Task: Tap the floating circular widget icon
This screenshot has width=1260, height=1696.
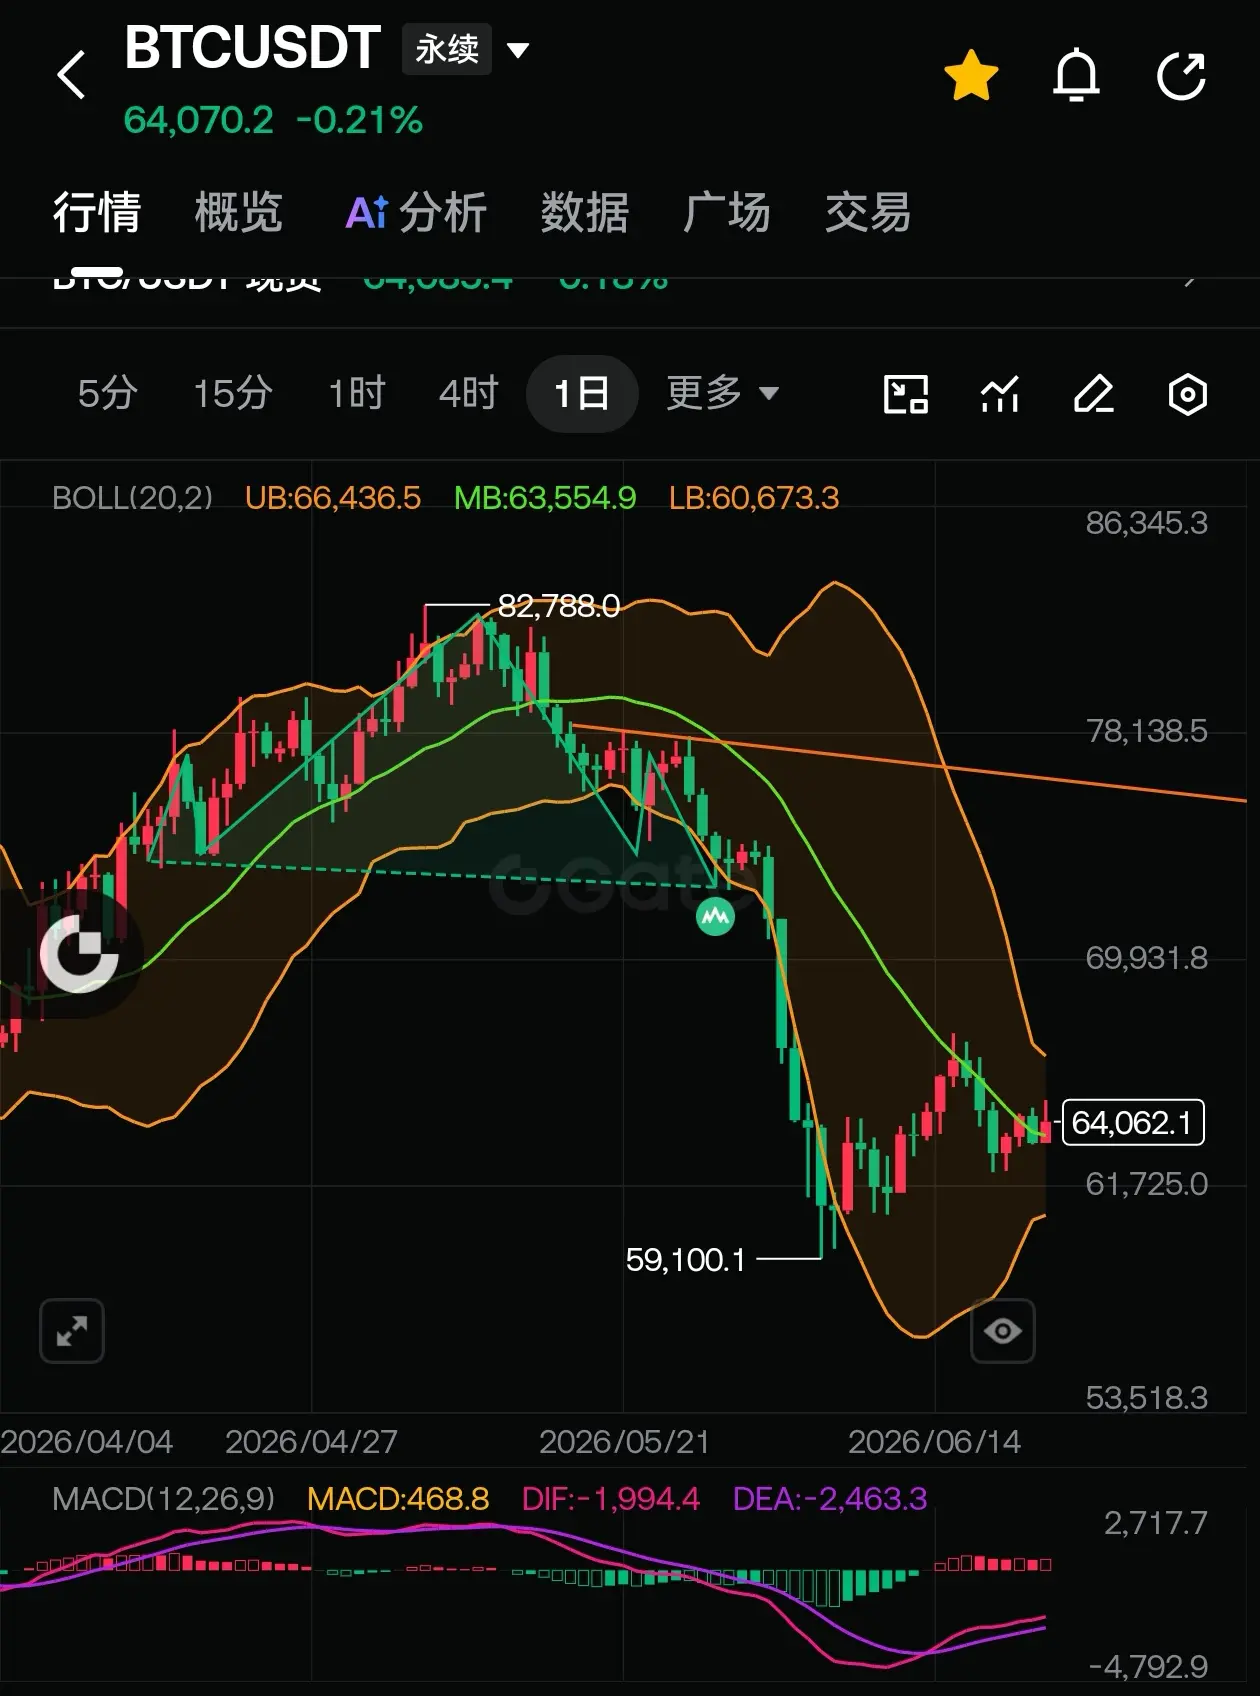Action: coord(80,952)
